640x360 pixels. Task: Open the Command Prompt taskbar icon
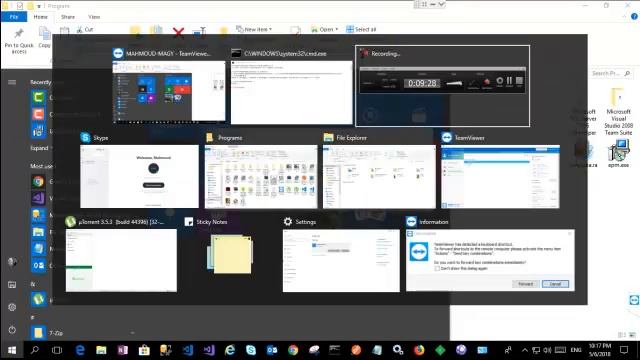(335, 350)
